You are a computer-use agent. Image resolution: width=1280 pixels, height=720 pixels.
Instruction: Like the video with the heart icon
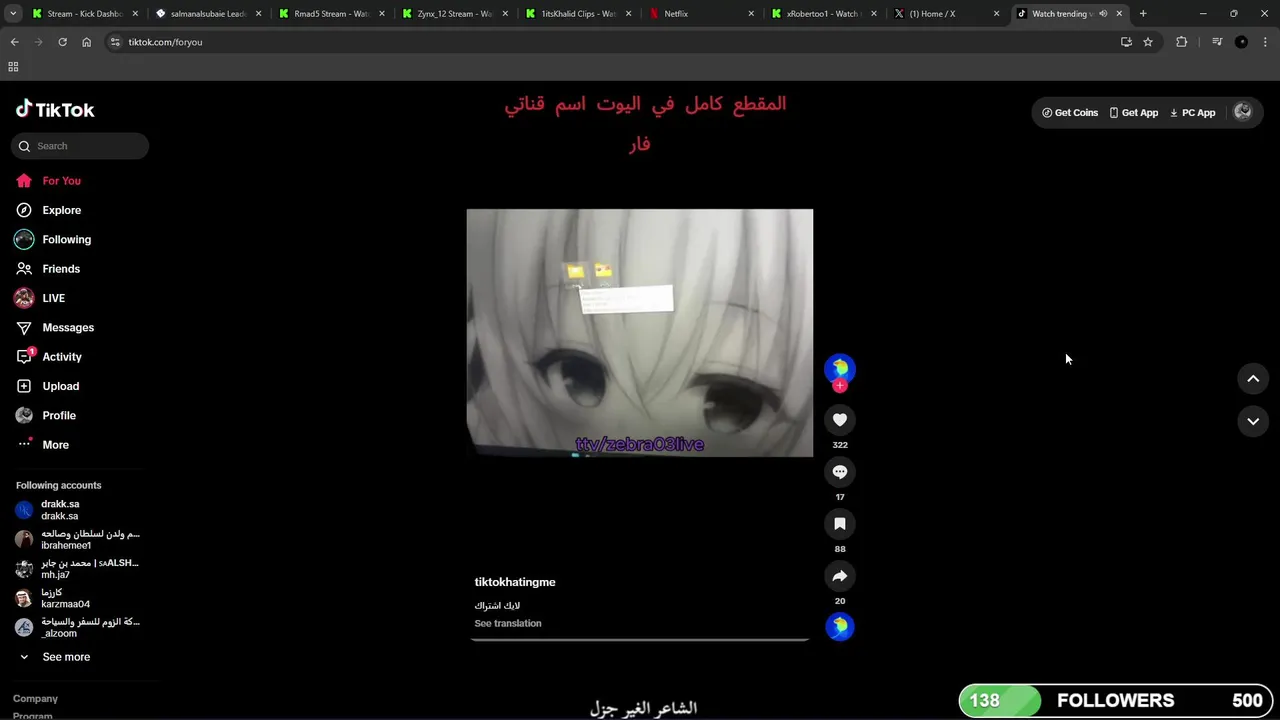point(840,420)
